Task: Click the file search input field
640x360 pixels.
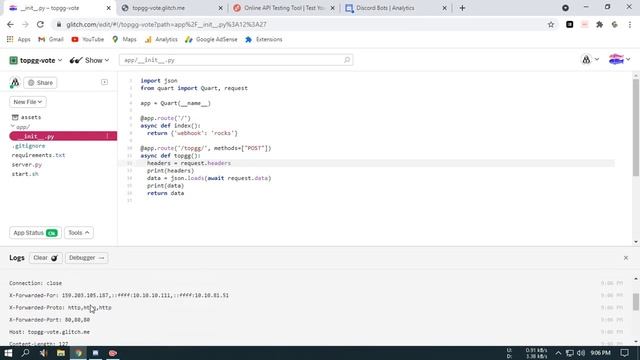Action: [236, 60]
